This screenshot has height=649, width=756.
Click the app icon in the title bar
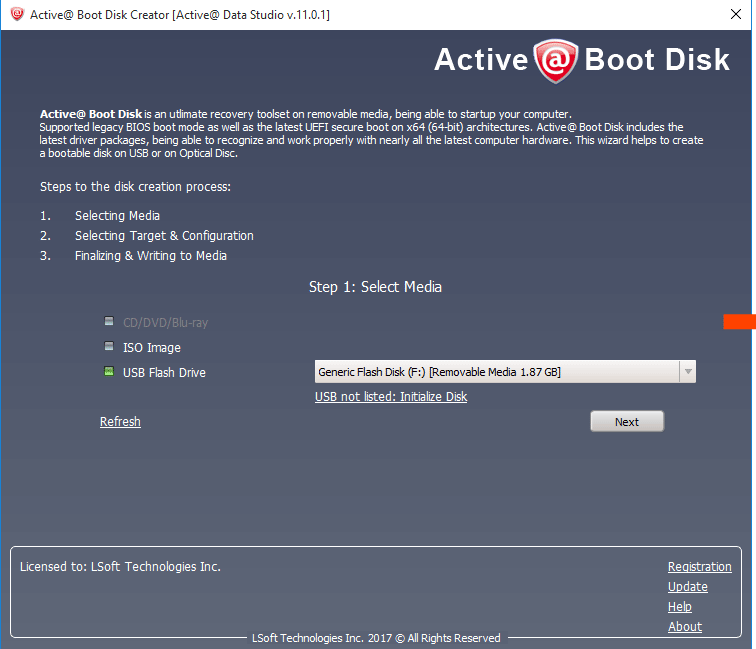tap(17, 14)
